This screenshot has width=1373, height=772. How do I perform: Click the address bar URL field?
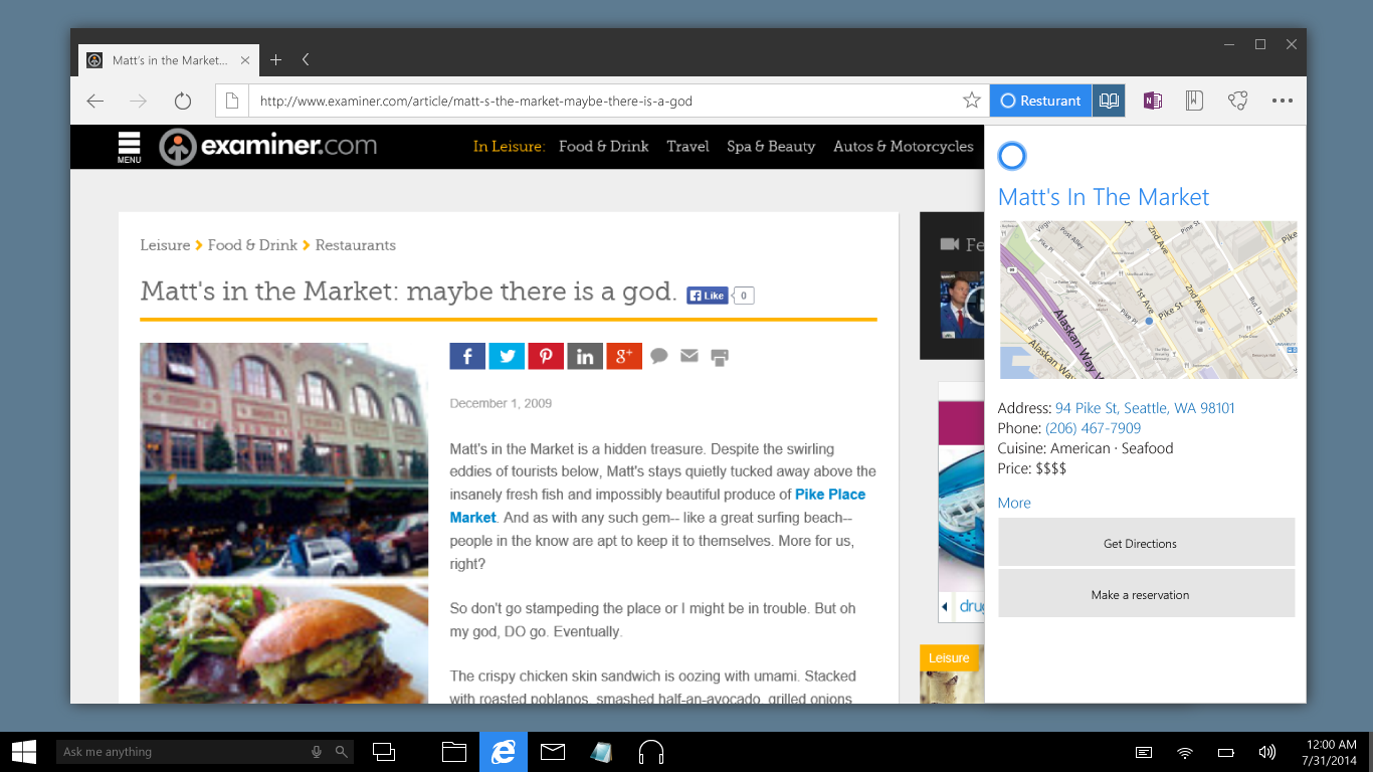[605, 101]
